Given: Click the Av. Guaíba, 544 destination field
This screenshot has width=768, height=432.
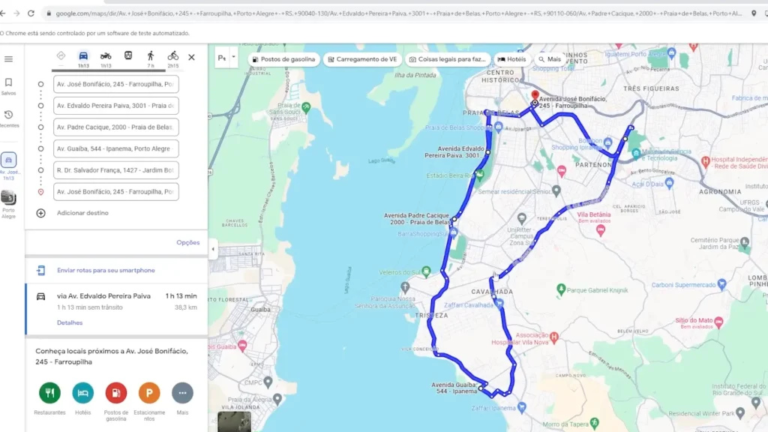Looking at the screenshot, I should [115, 149].
